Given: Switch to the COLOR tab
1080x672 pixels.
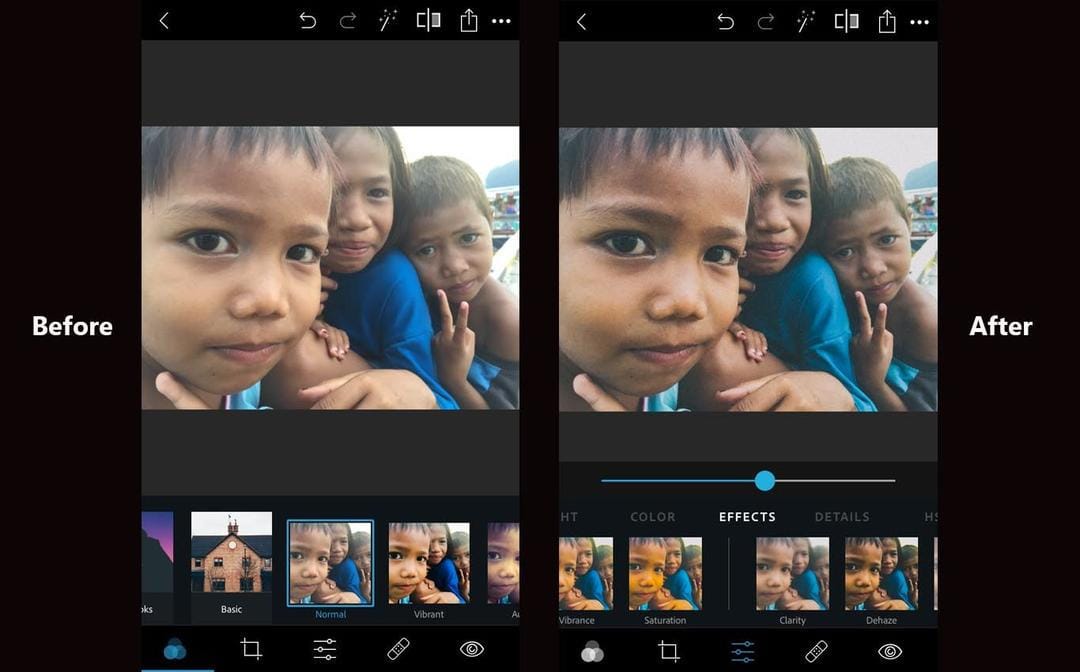Looking at the screenshot, I should coord(653,517).
